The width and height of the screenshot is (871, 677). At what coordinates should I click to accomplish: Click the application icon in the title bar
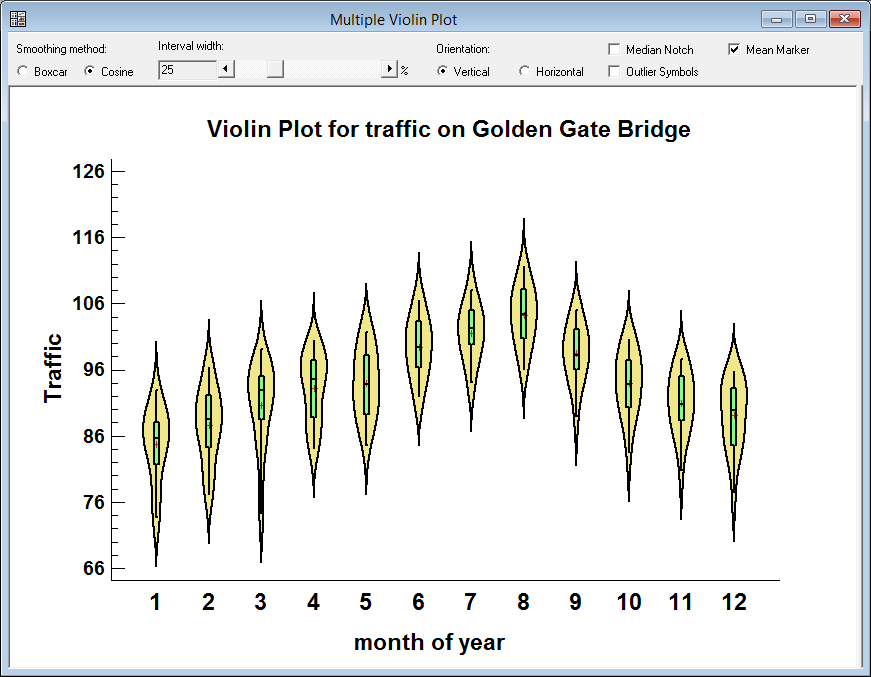17,17
